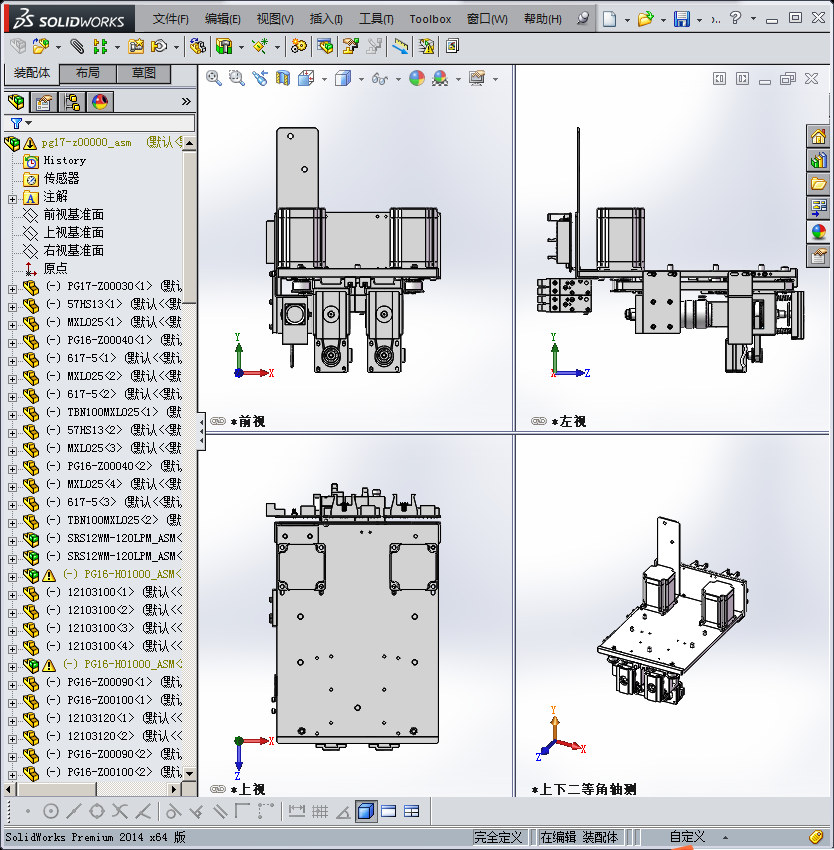Open the Section View tool
Image resolution: width=834 pixels, height=850 pixels.
tap(283, 78)
